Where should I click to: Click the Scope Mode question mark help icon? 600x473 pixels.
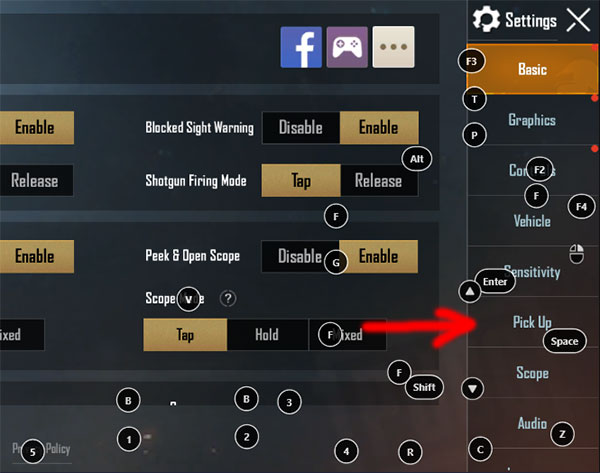(228, 298)
